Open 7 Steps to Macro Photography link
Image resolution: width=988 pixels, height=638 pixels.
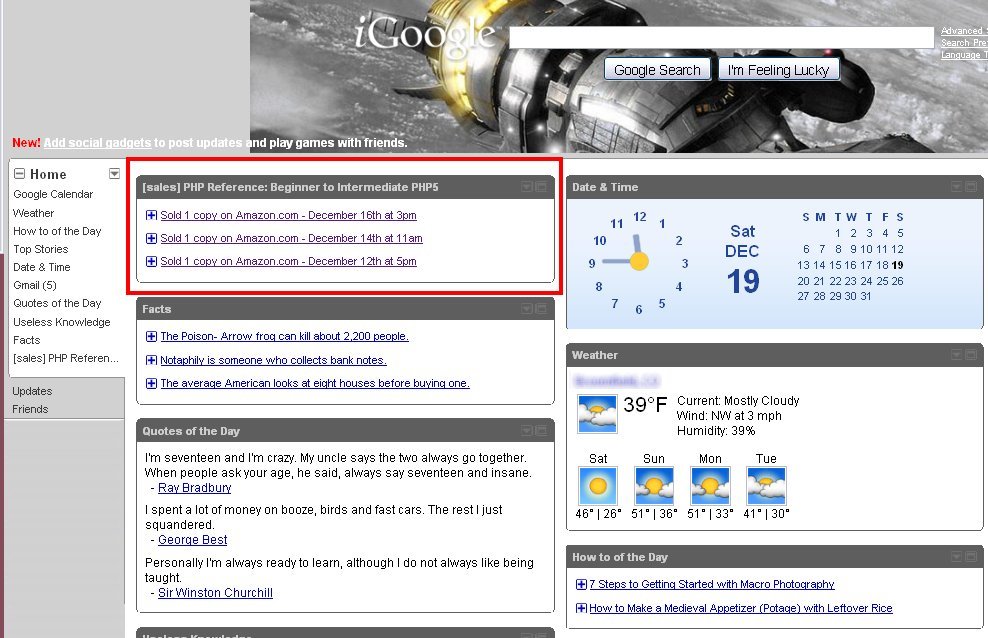point(712,584)
